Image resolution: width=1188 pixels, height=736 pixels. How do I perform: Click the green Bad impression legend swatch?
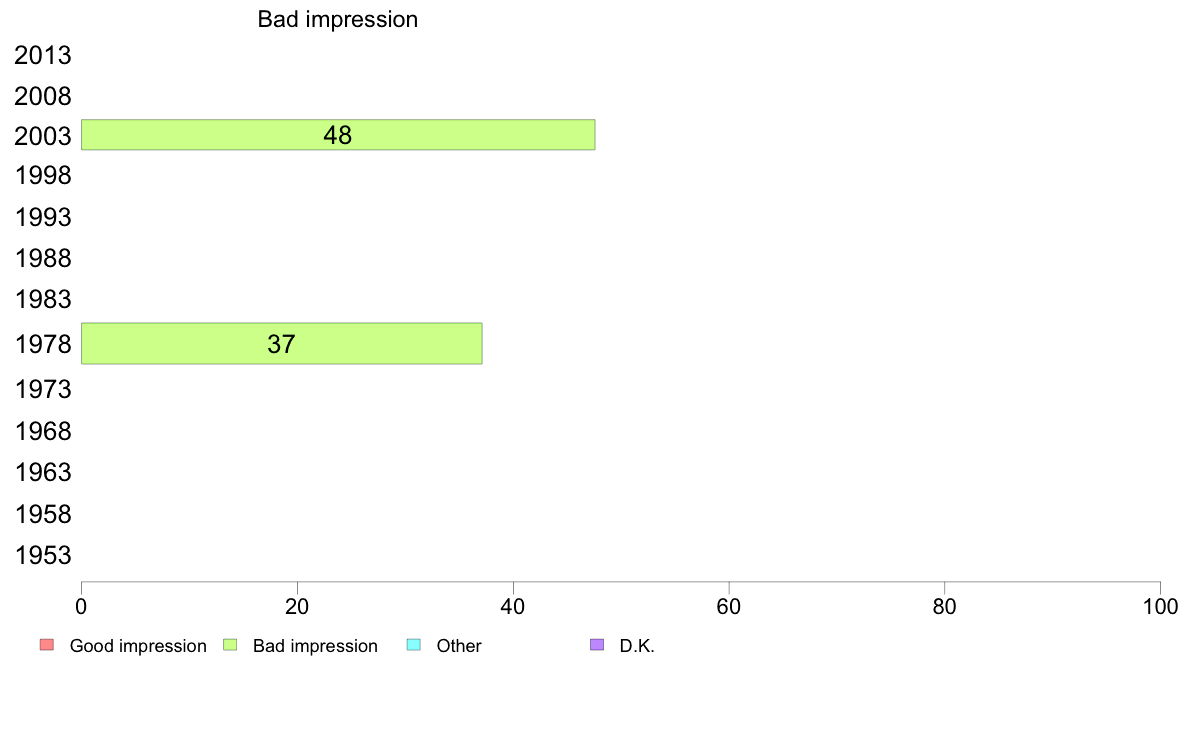coord(229,645)
